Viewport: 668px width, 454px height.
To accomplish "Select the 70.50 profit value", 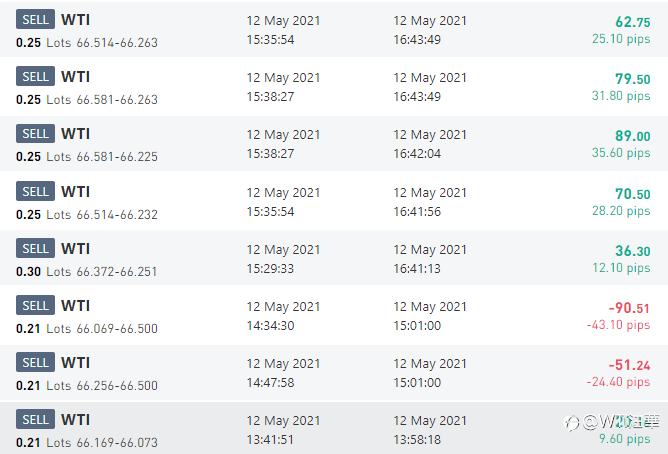I will (x=632, y=194).
